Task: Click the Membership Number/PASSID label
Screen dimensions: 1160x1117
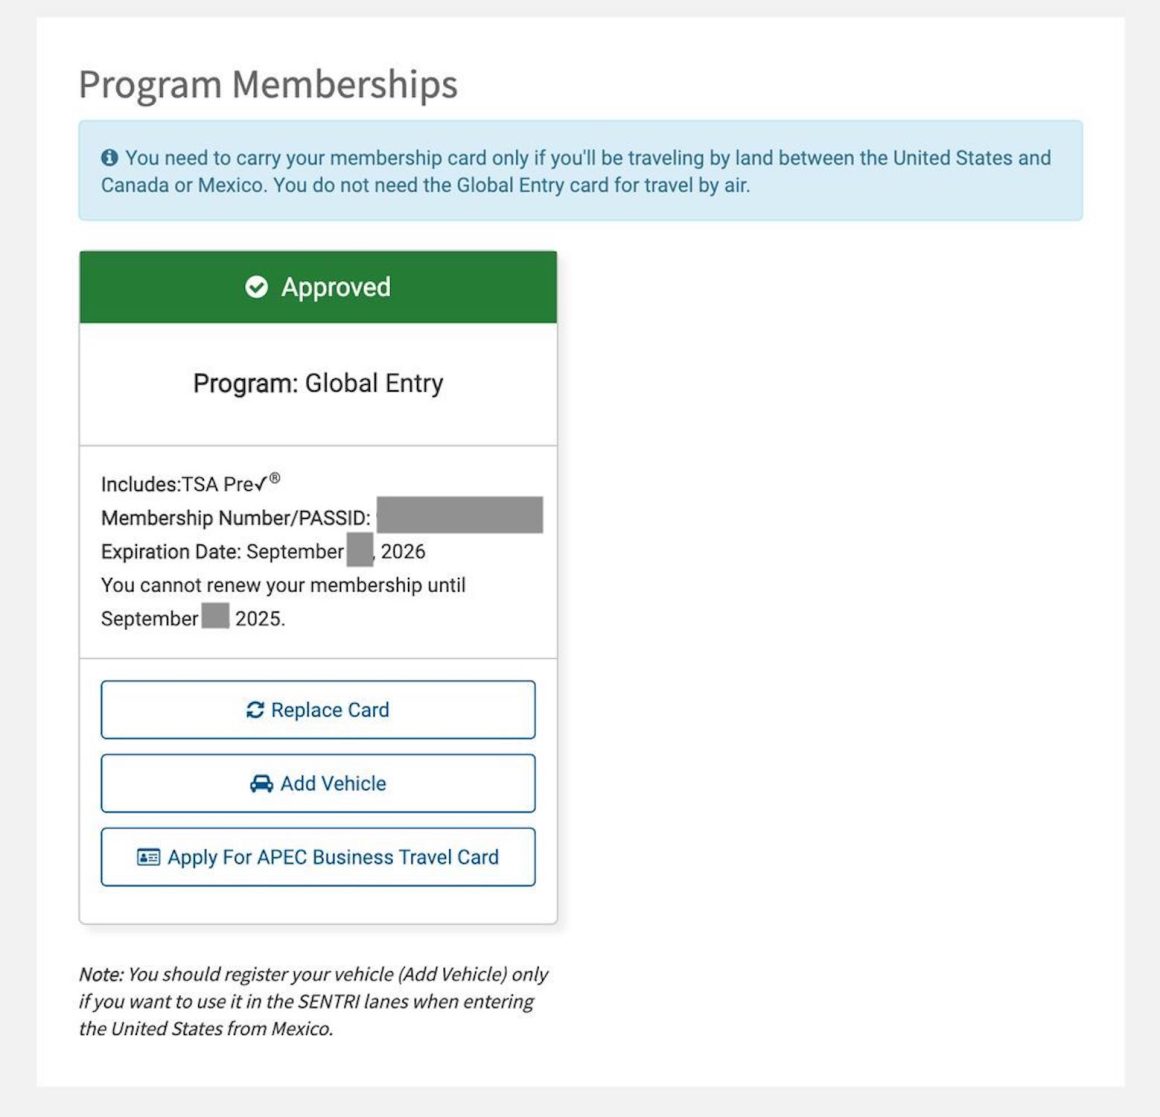Action: coord(236,518)
